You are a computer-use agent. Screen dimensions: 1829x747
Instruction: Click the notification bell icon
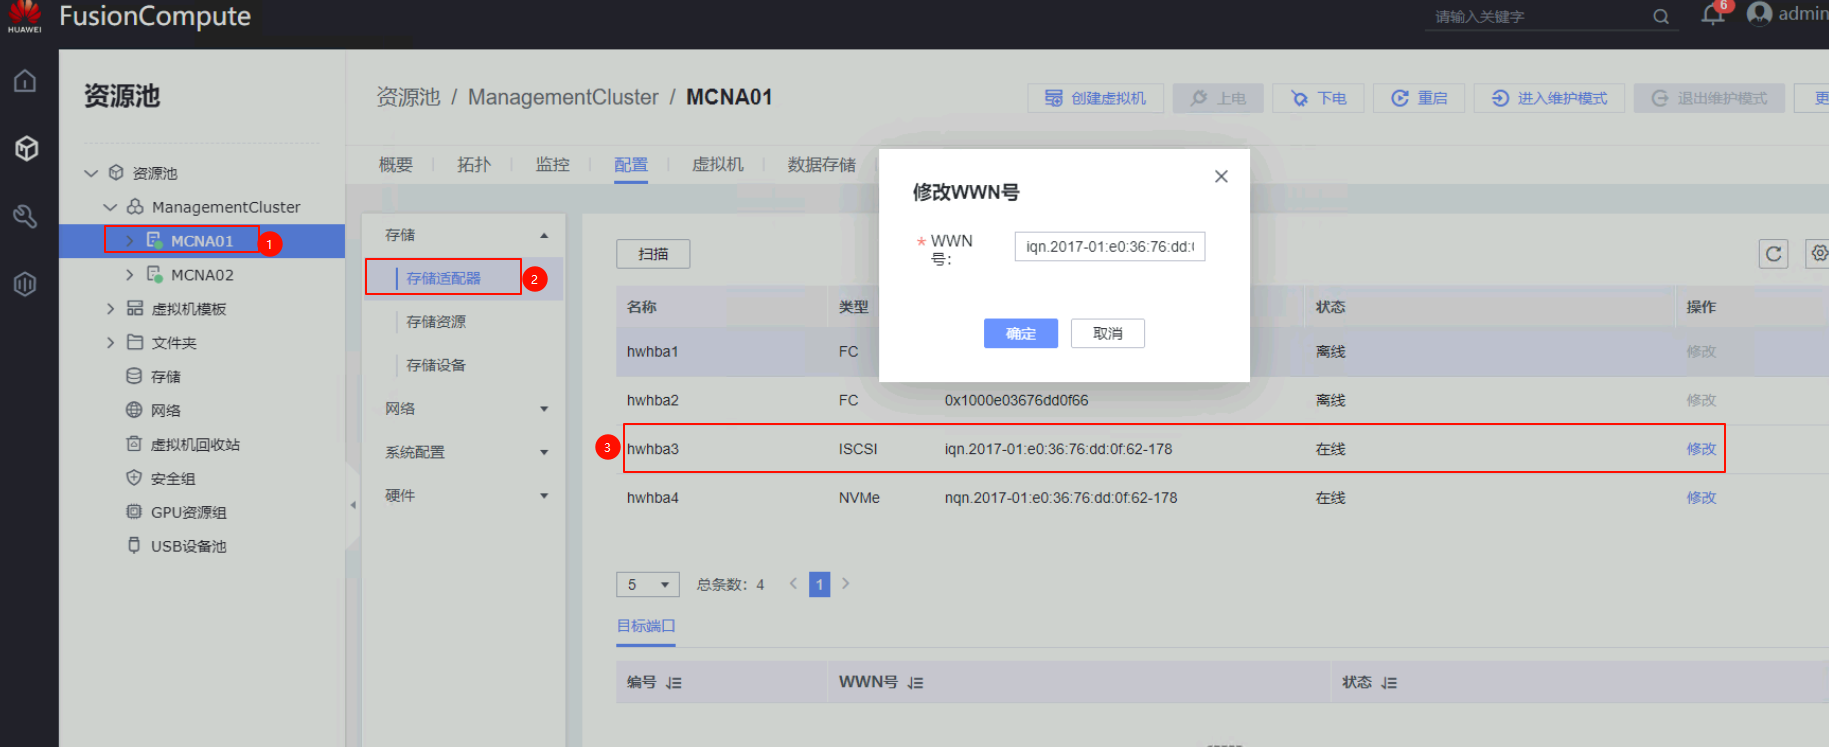click(1712, 15)
